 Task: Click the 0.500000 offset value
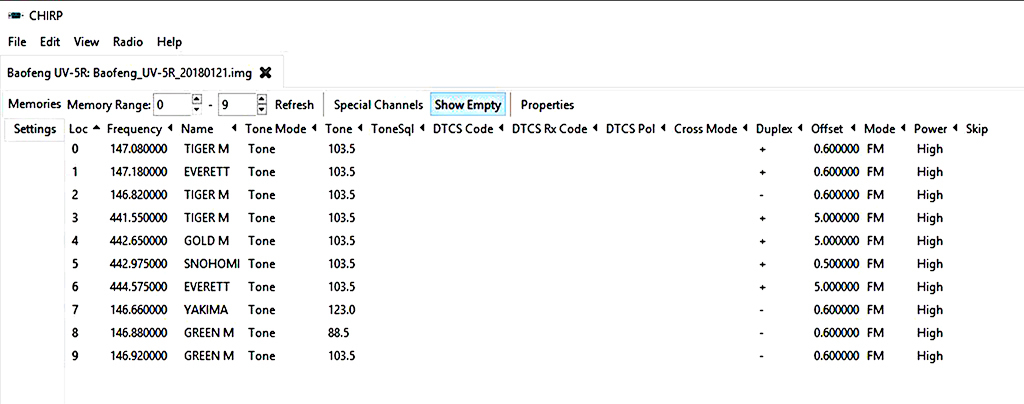point(837,264)
